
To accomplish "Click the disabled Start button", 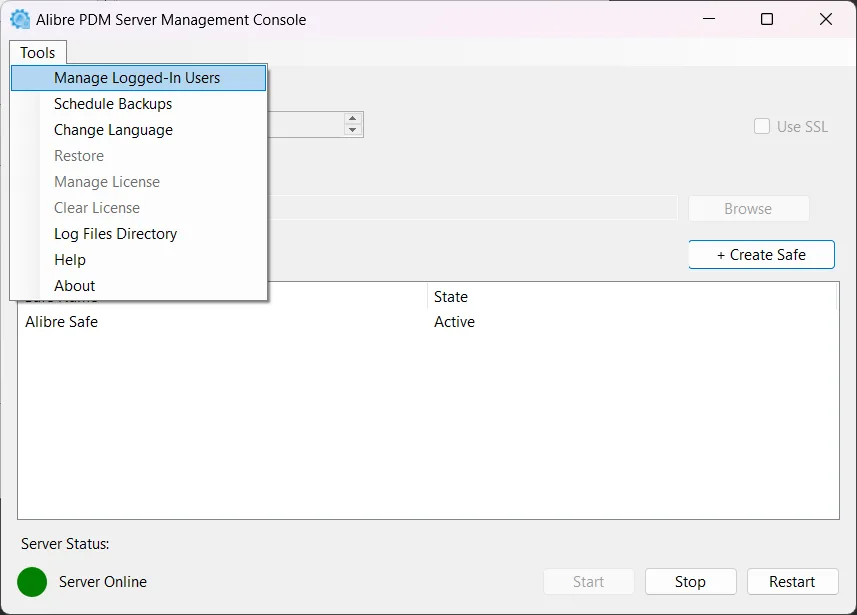I will (589, 582).
